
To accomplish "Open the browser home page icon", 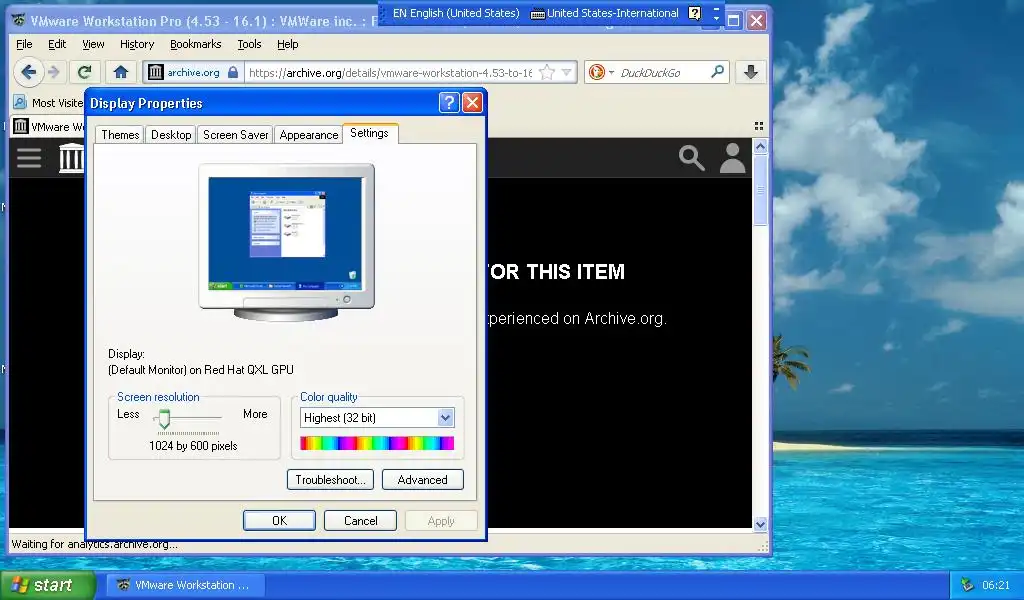I will pos(120,72).
